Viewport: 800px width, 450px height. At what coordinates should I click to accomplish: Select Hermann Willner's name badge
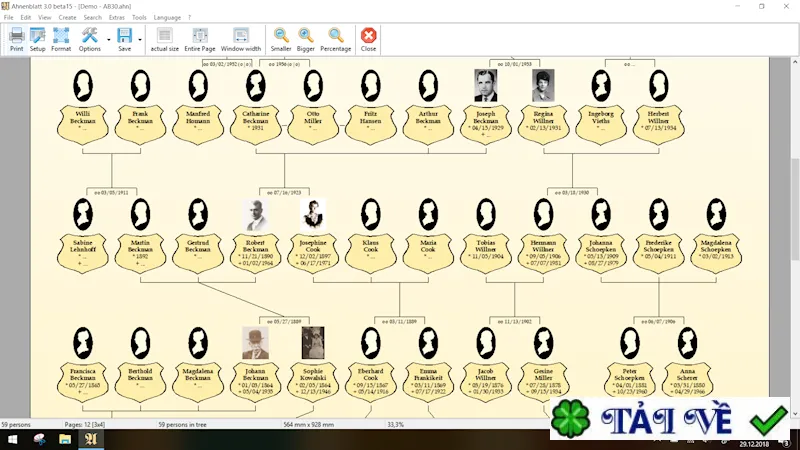click(543, 253)
